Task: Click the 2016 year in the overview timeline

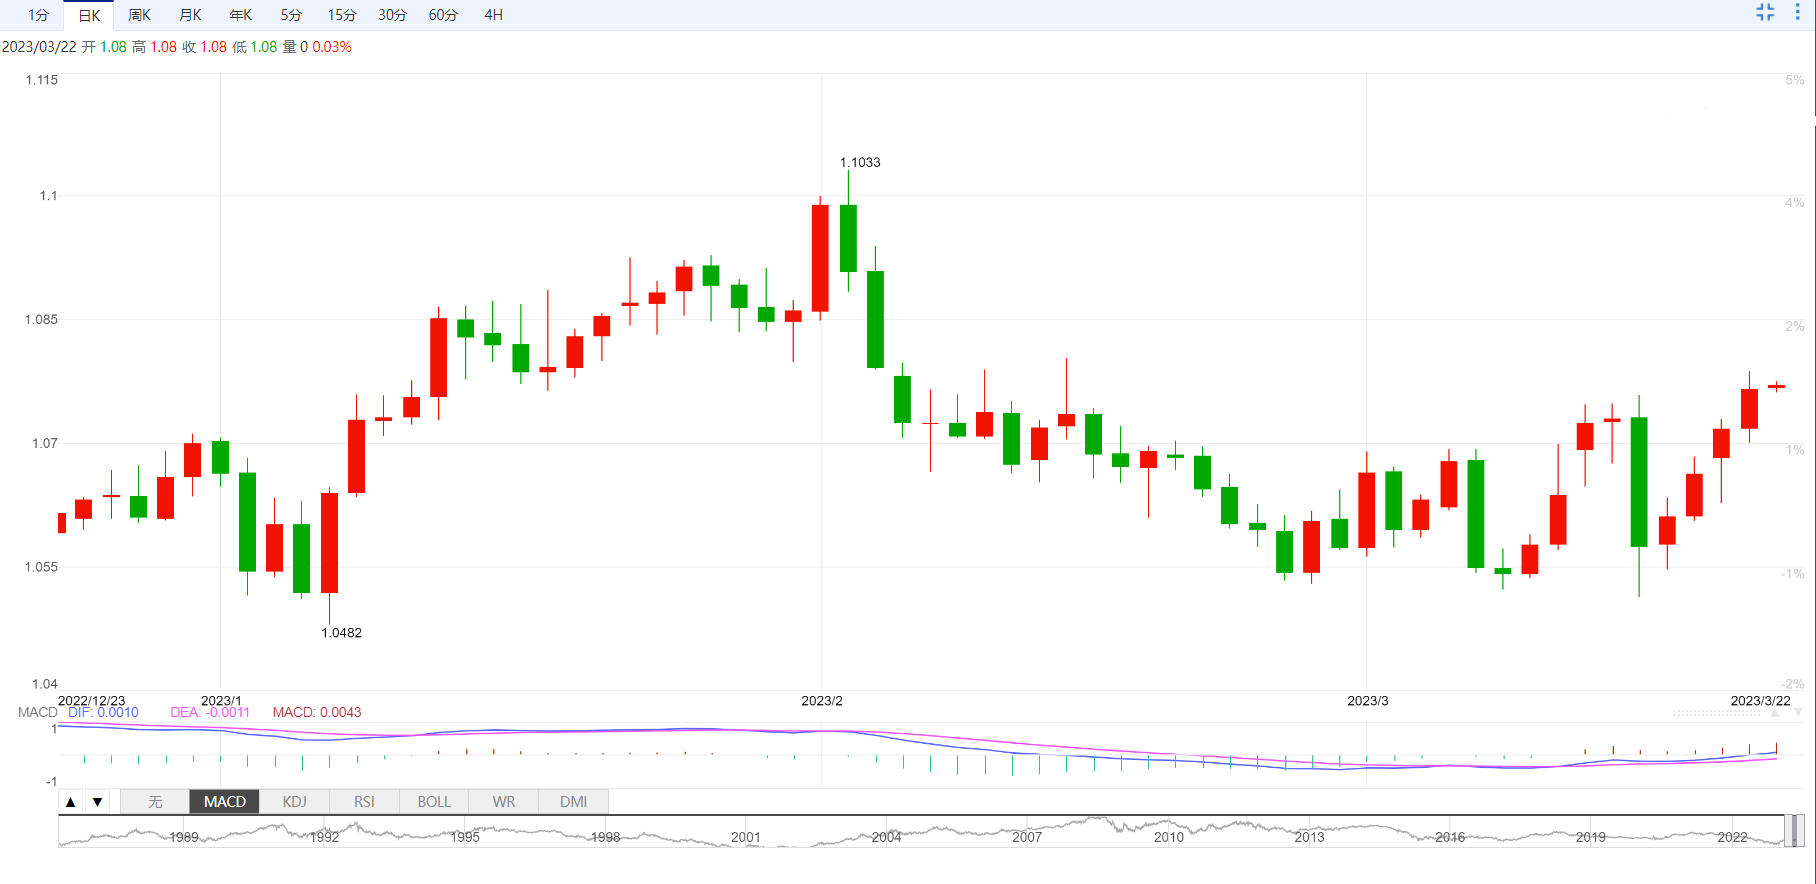Action: (x=1450, y=838)
